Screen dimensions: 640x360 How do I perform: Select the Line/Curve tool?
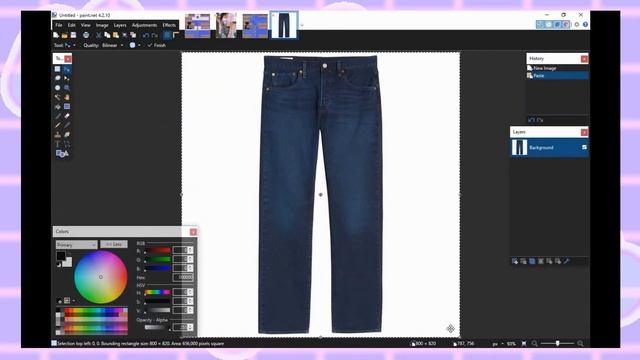67,144
